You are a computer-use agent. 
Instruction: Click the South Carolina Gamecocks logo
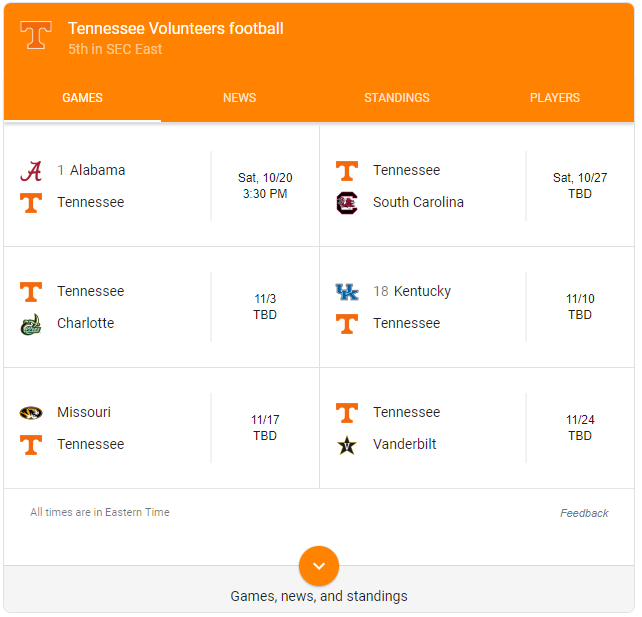pyautogui.click(x=347, y=203)
